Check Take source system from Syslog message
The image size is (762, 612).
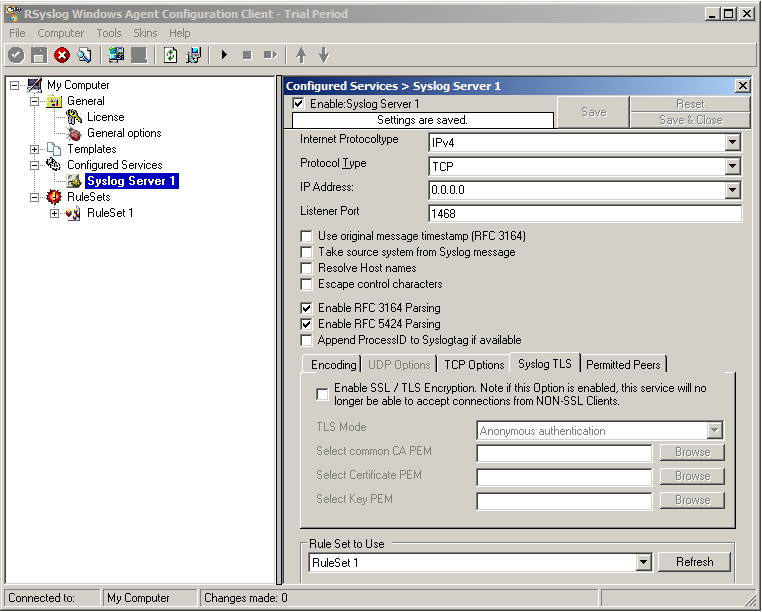coord(306,252)
